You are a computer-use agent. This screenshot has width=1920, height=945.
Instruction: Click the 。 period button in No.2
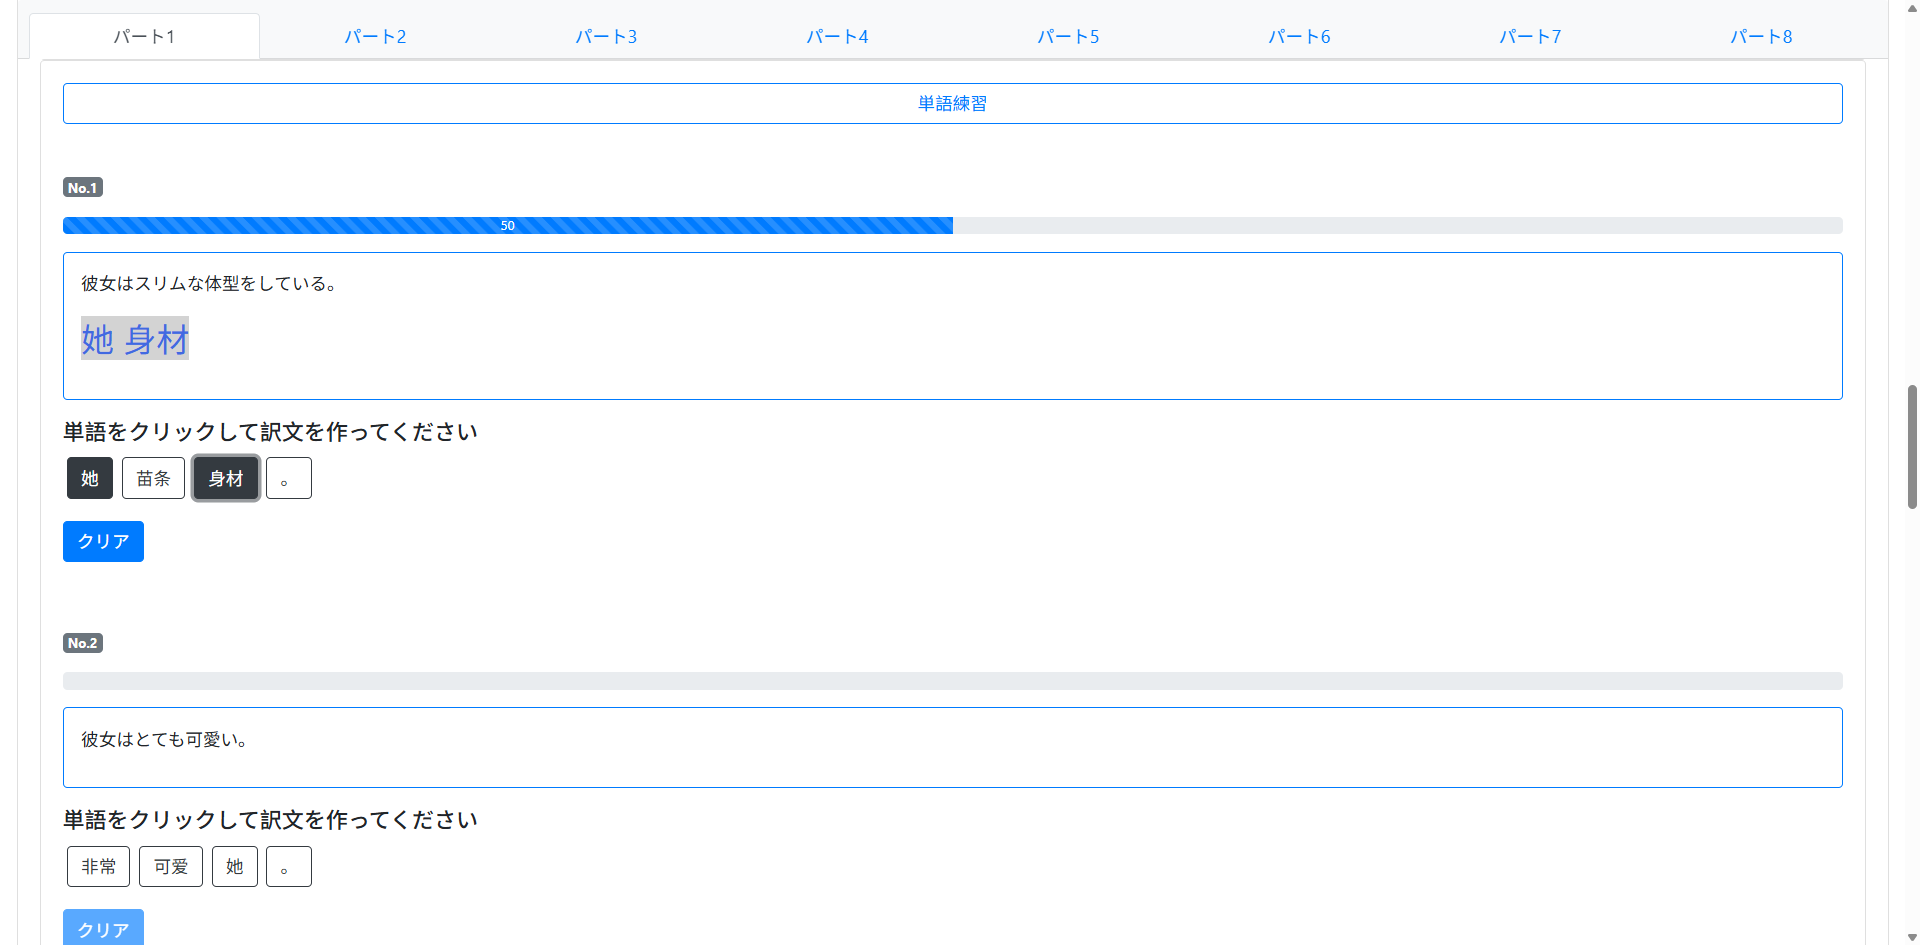pos(289,866)
